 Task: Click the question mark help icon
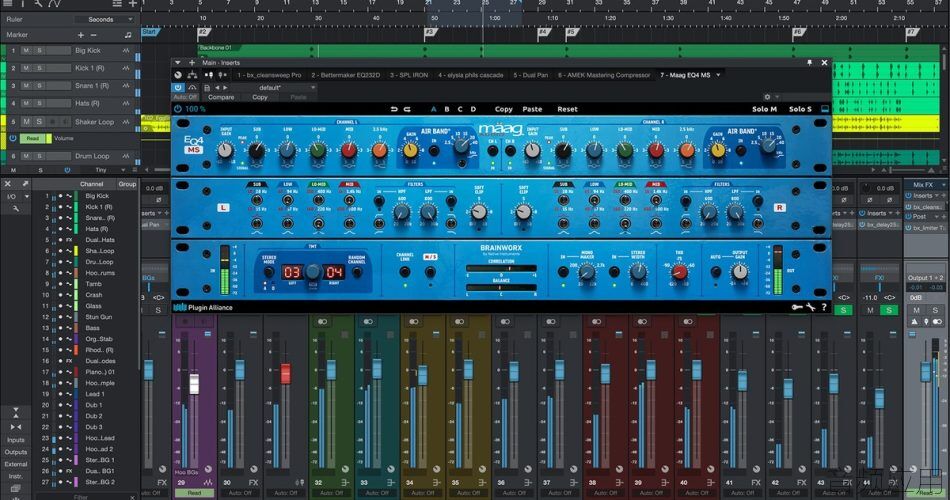click(x=824, y=307)
